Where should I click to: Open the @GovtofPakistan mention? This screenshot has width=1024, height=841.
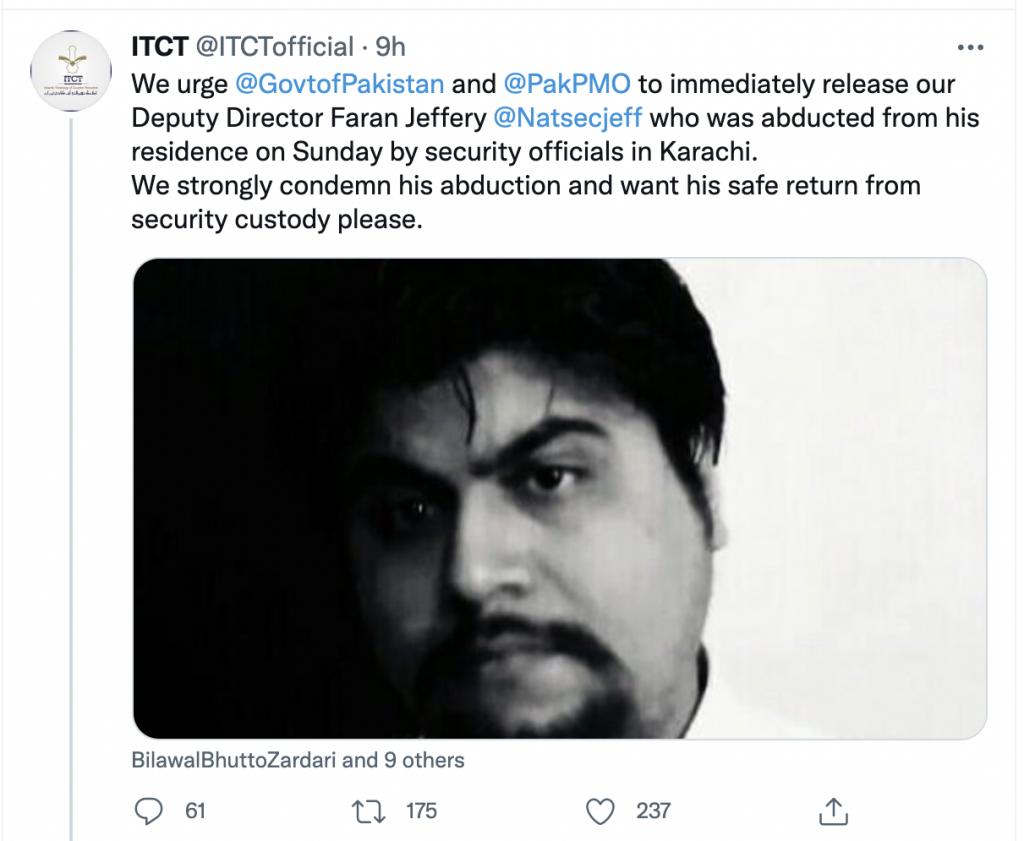(x=339, y=83)
